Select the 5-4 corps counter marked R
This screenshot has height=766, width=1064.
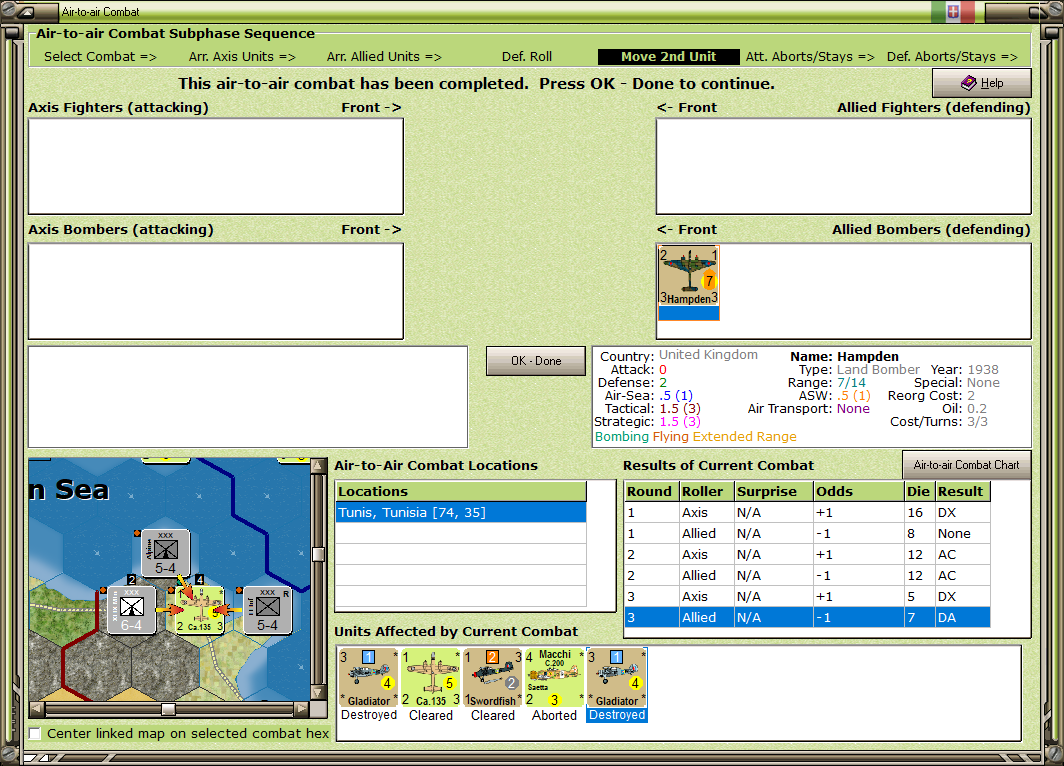[x=267, y=610]
